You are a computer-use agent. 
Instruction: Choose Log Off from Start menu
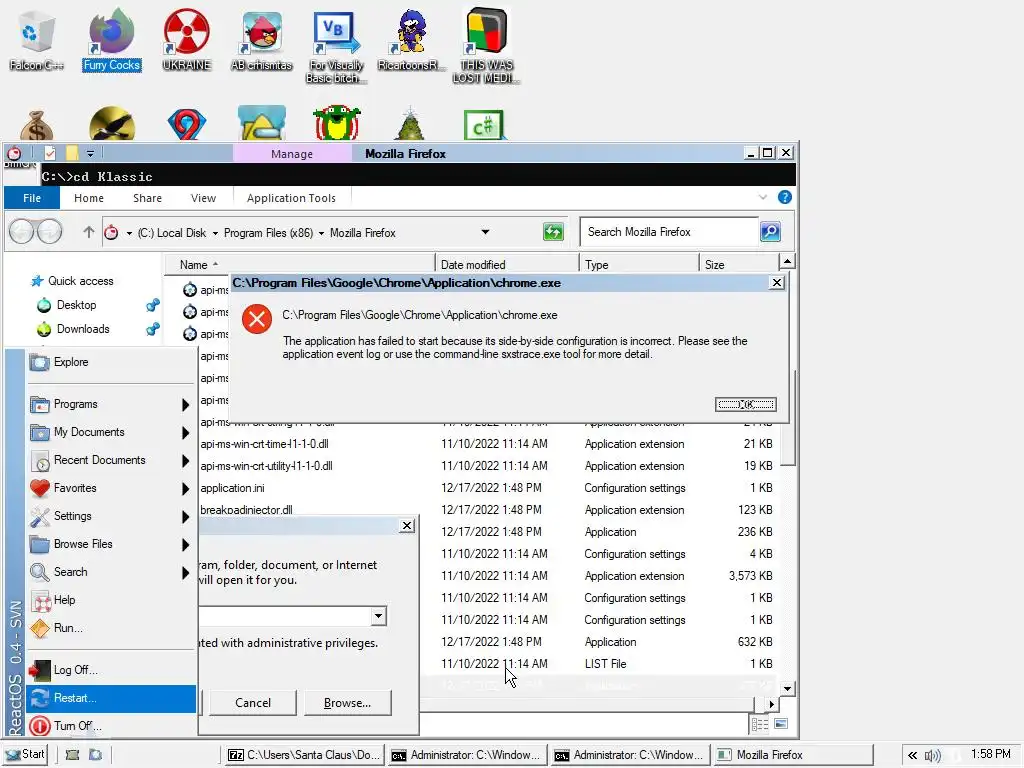111,670
